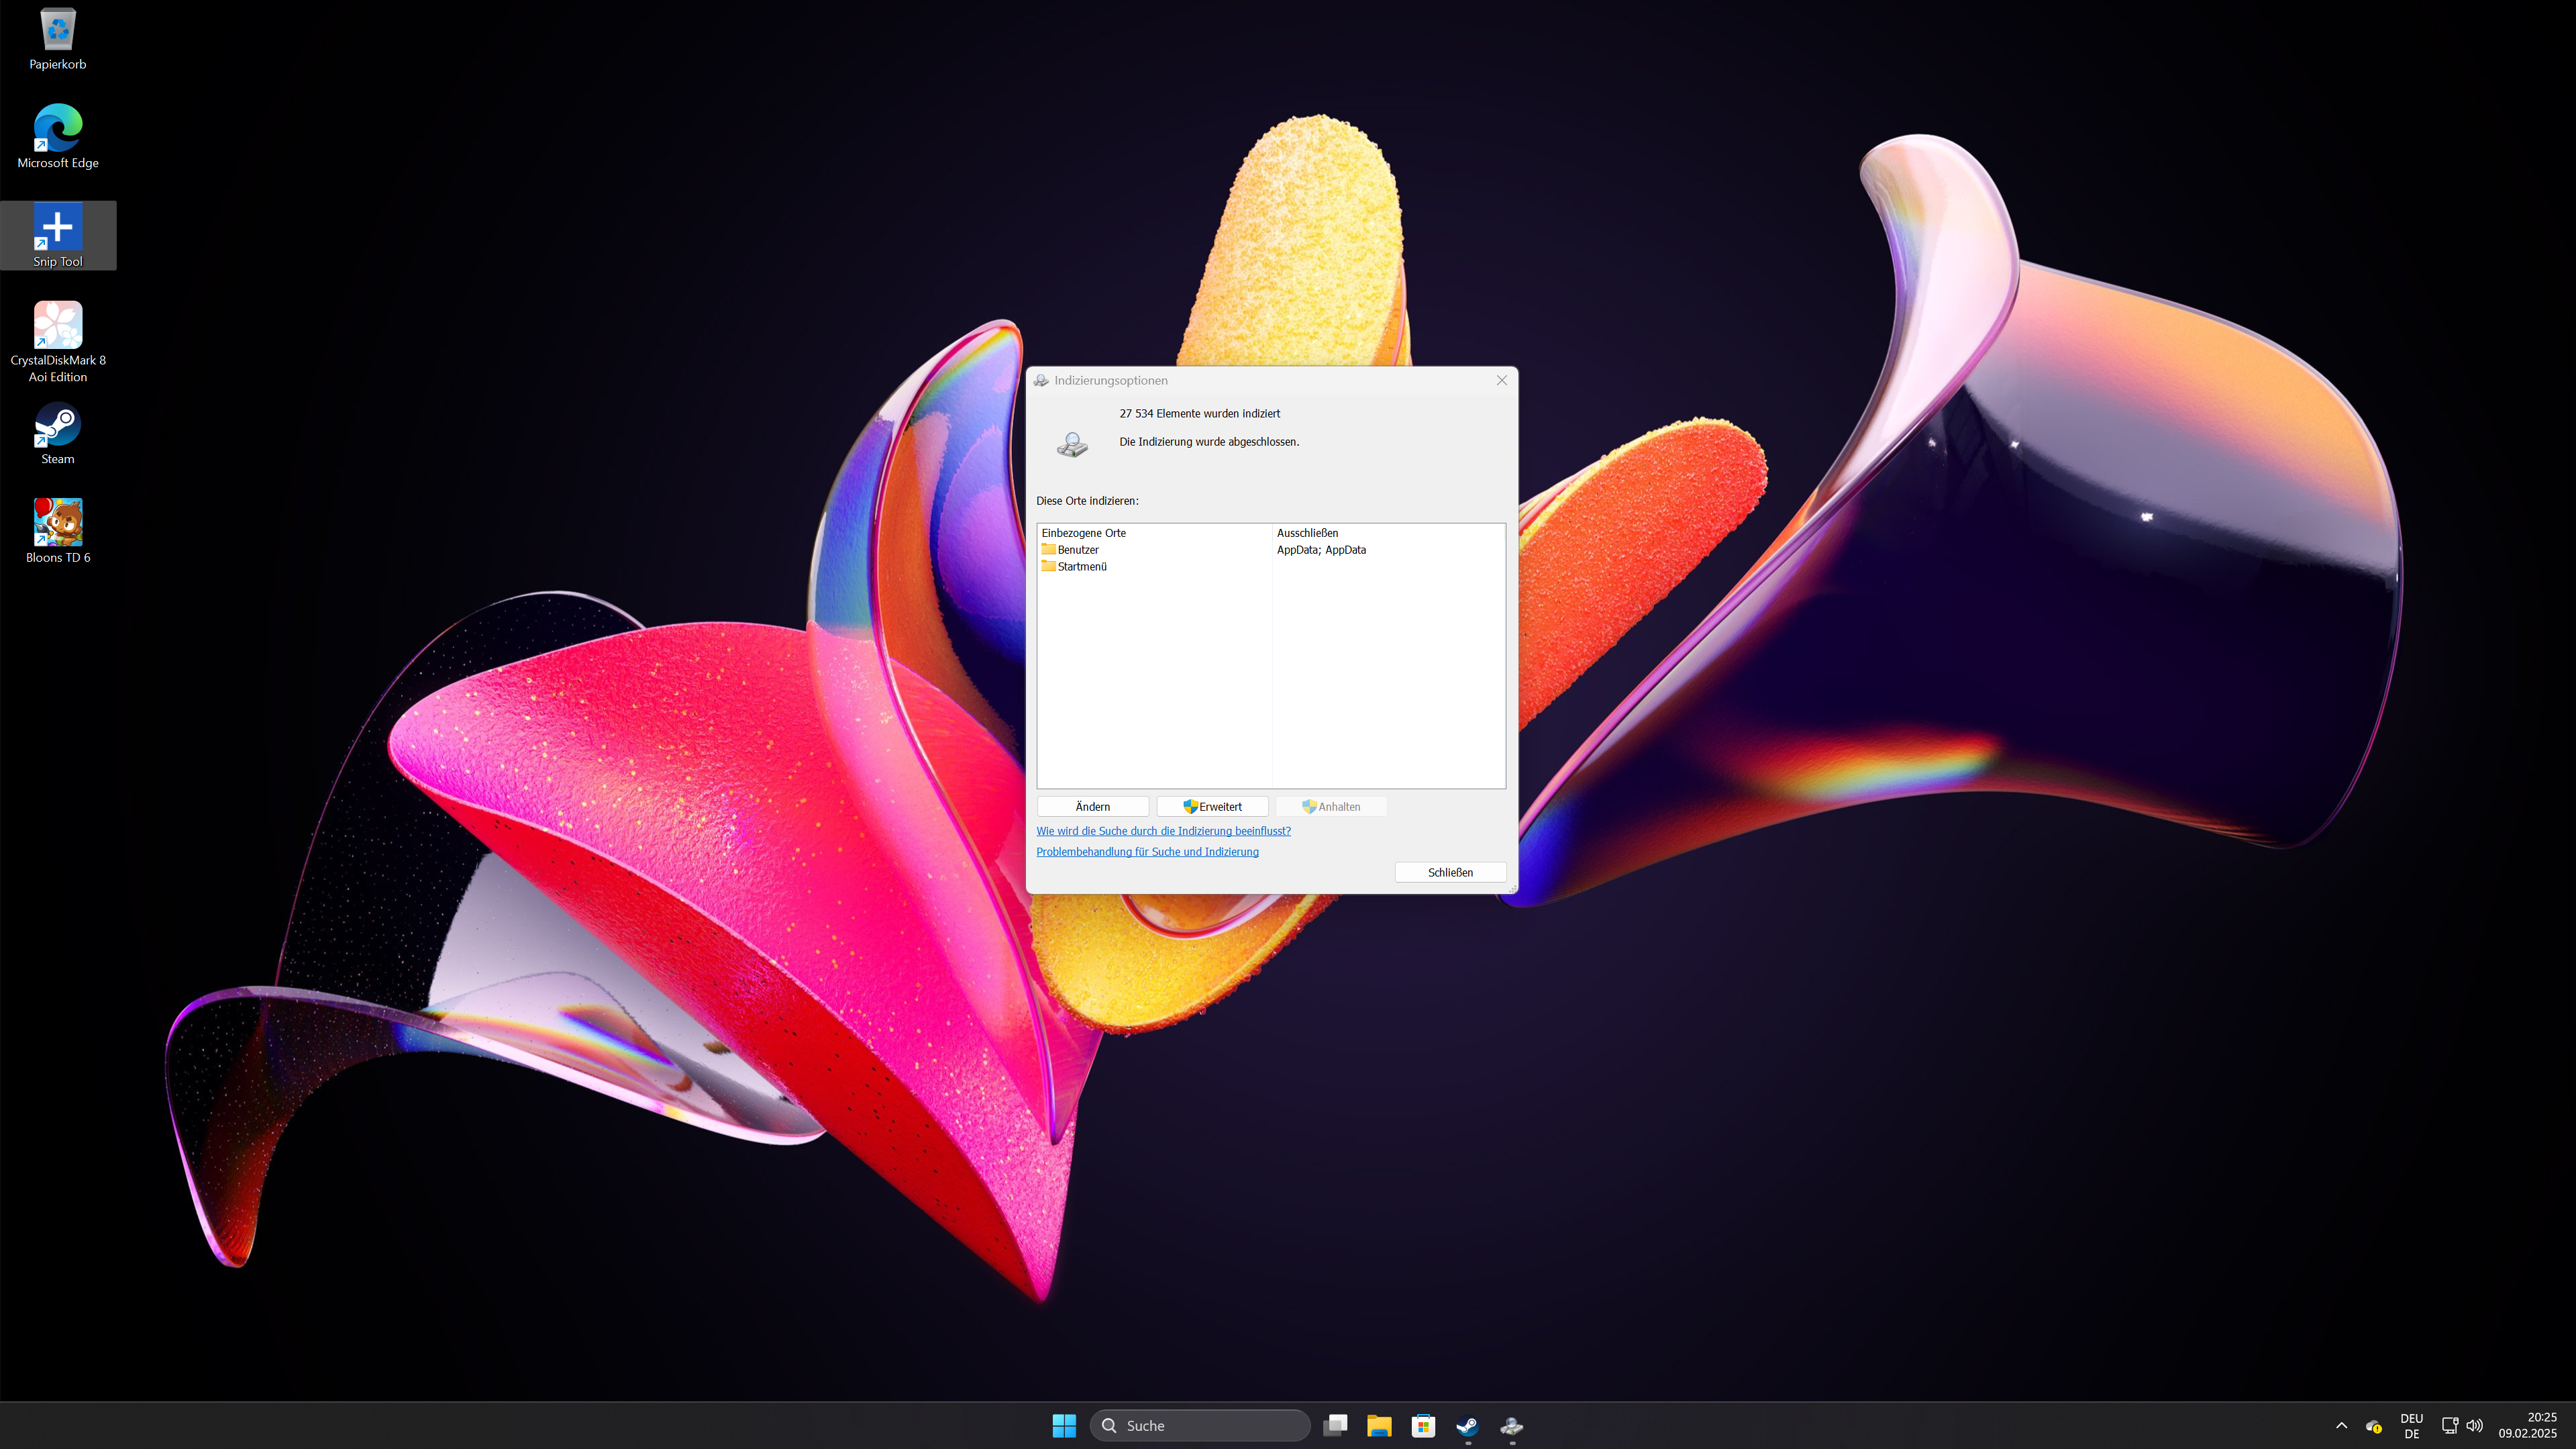The height and width of the screenshot is (1449, 2576).
Task: Select the Snip Tool desktop shortcut
Action: (x=58, y=229)
